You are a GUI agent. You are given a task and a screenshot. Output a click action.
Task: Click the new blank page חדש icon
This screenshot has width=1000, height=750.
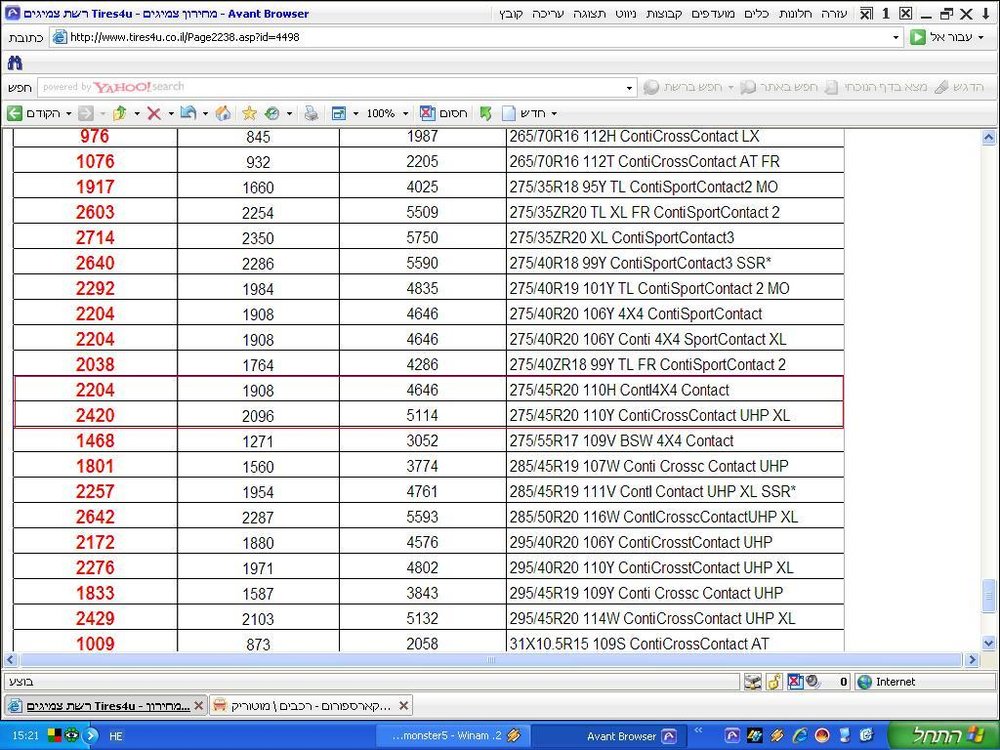pos(508,114)
